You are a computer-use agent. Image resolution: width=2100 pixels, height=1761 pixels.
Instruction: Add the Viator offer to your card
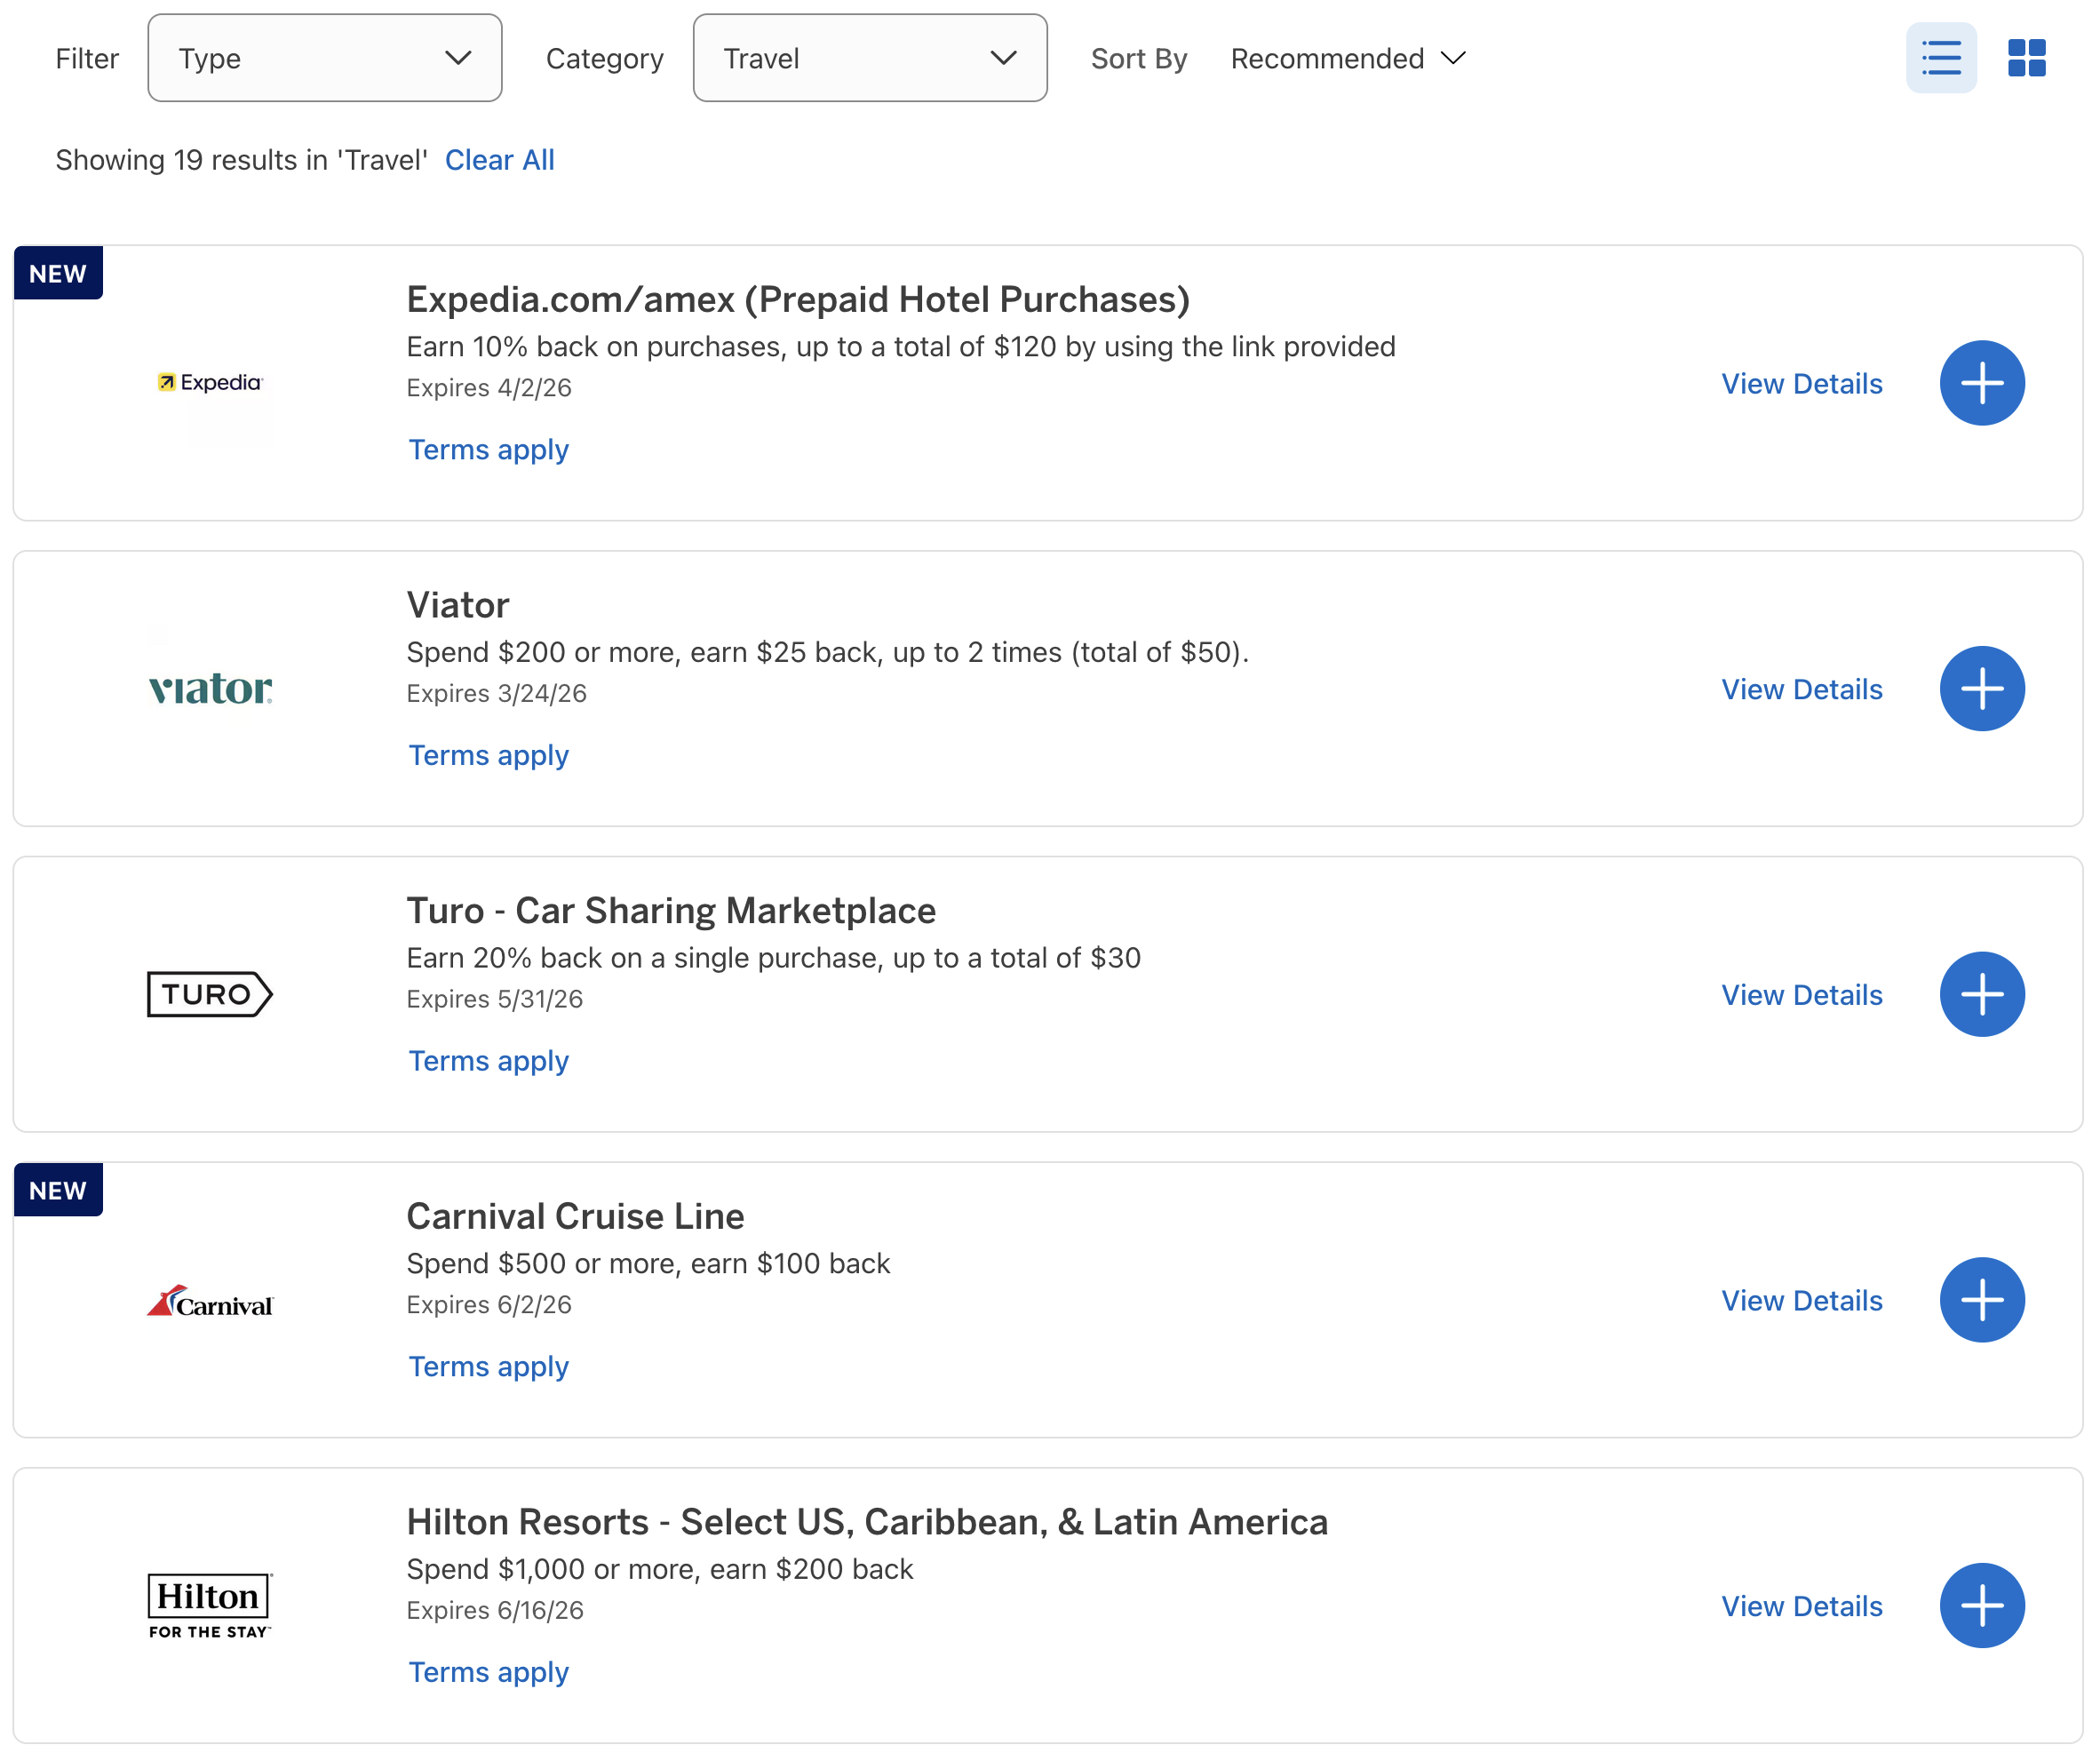1982,688
